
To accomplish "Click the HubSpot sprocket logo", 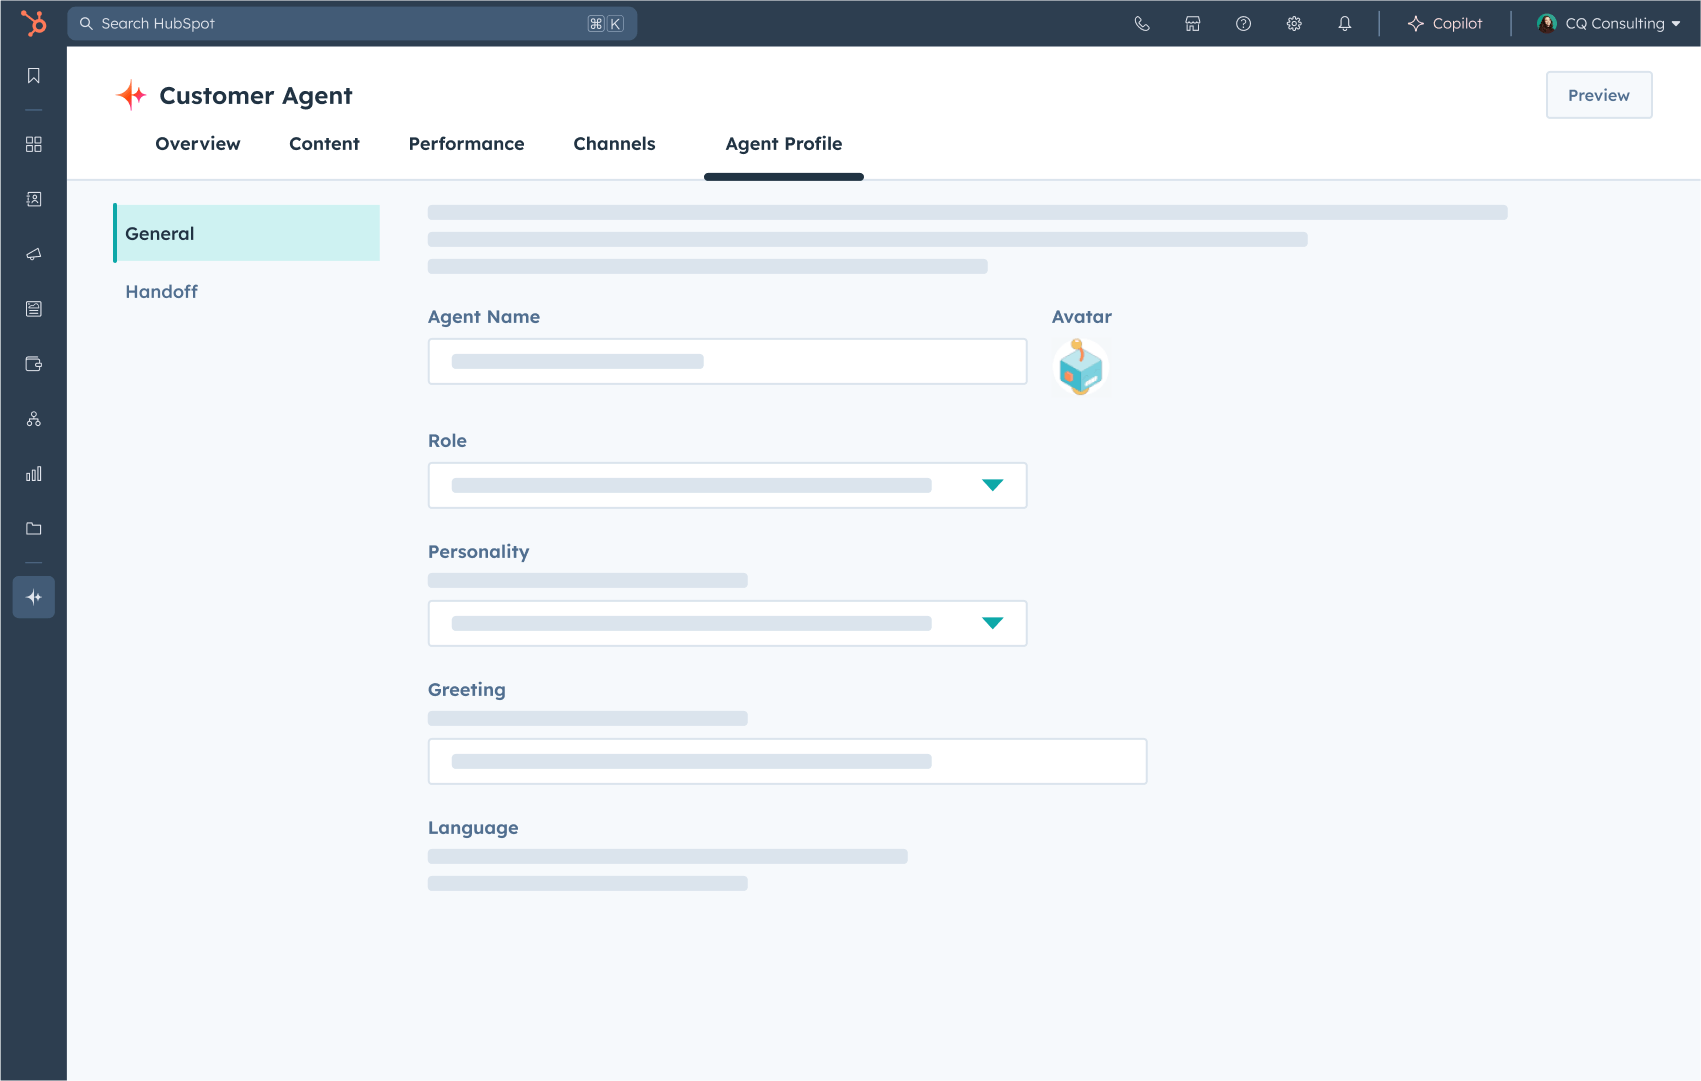I will 34,23.
